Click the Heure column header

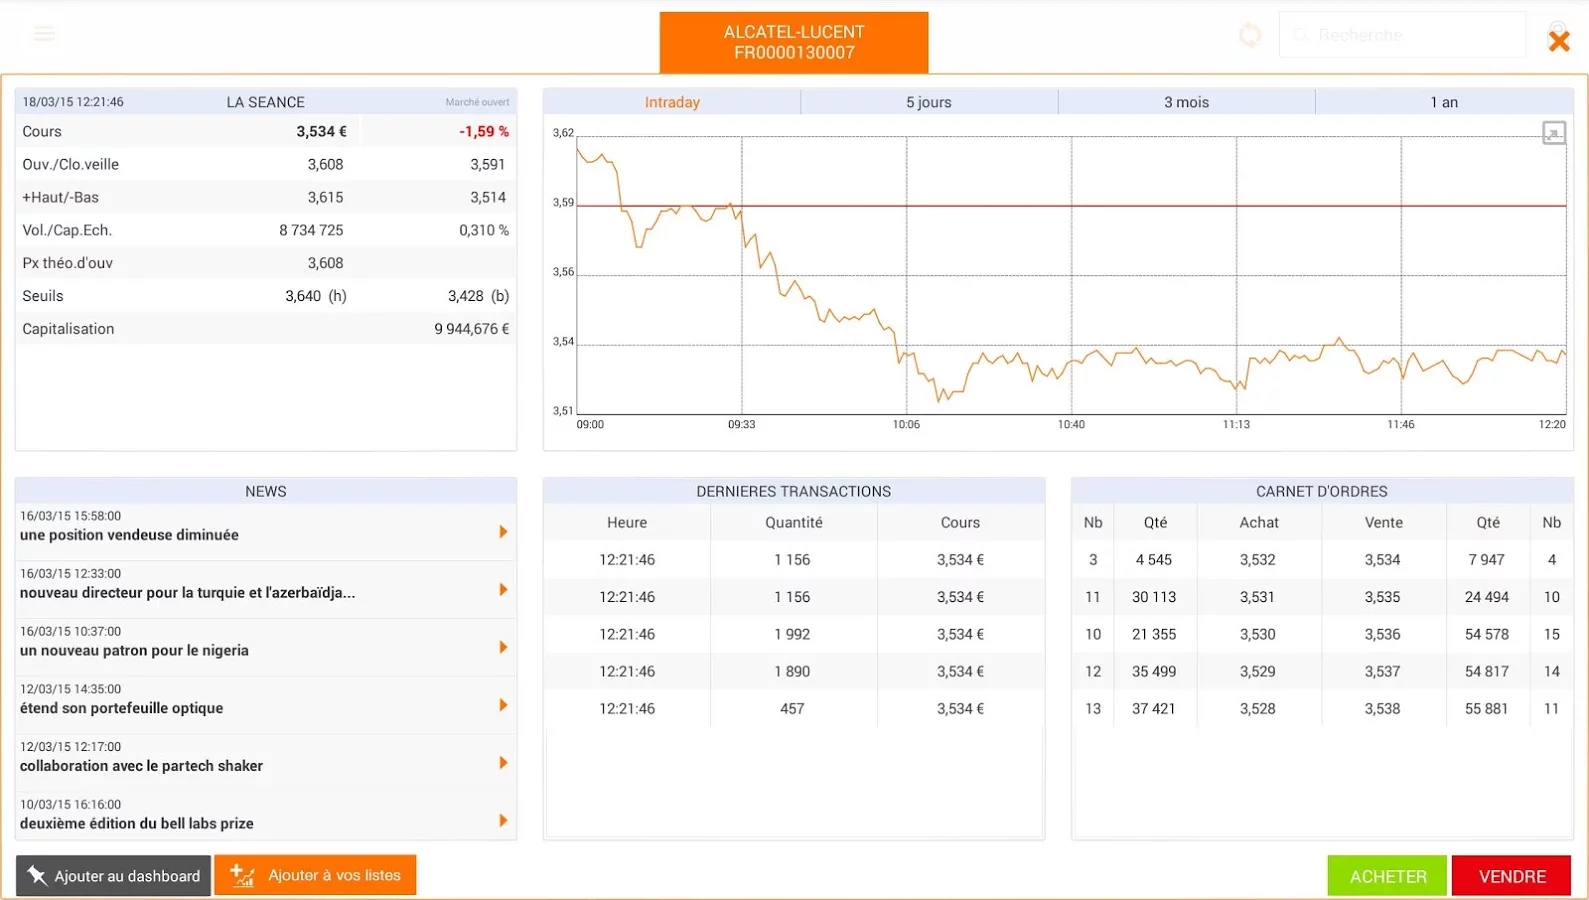[x=627, y=522]
